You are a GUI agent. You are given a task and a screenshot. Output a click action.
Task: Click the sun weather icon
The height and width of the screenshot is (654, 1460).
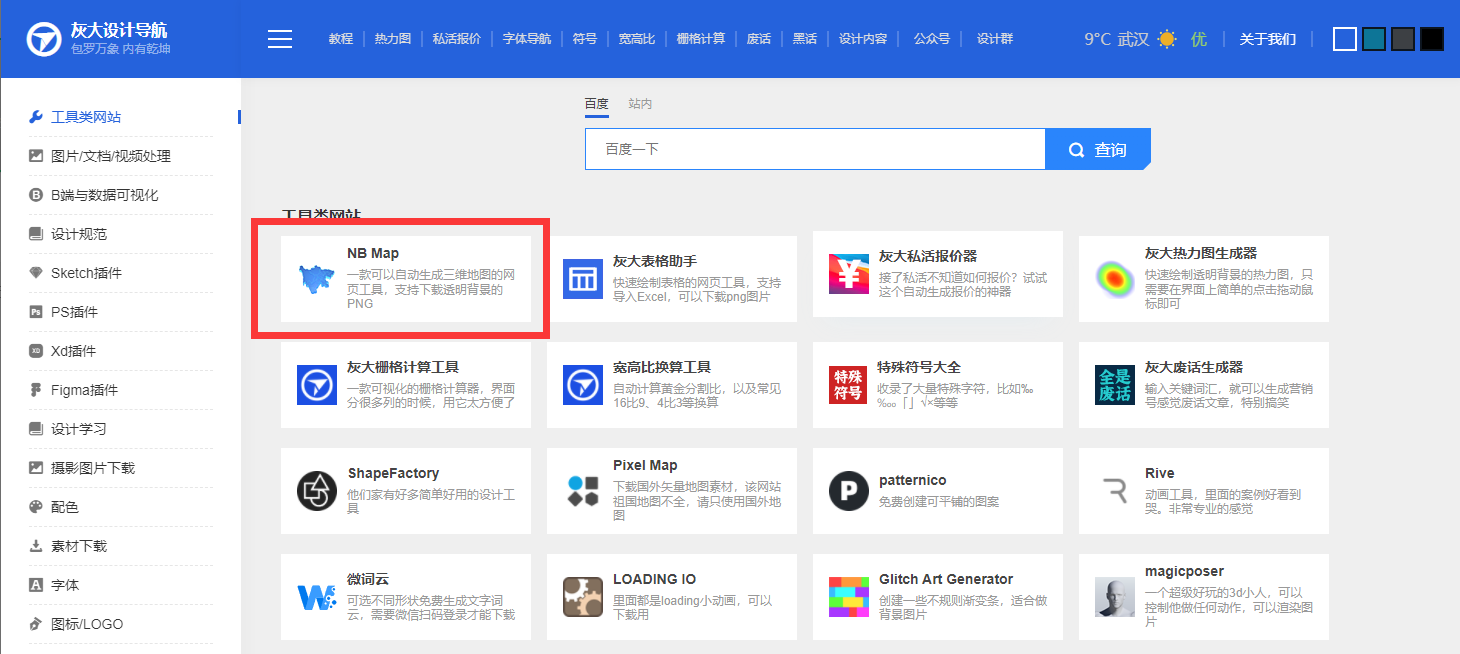[x=1167, y=39]
